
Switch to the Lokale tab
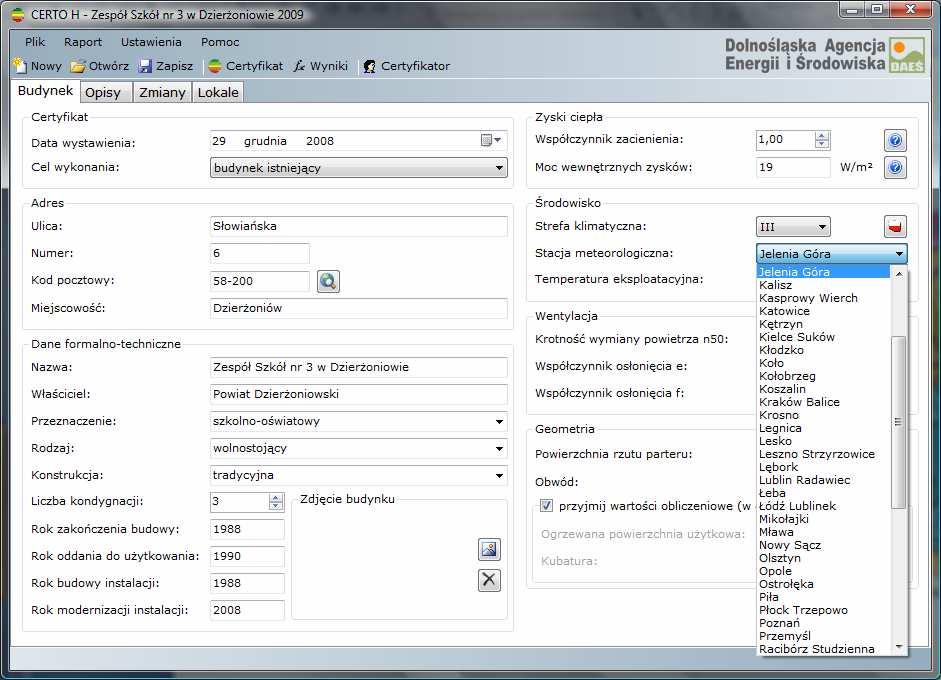tap(218, 92)
